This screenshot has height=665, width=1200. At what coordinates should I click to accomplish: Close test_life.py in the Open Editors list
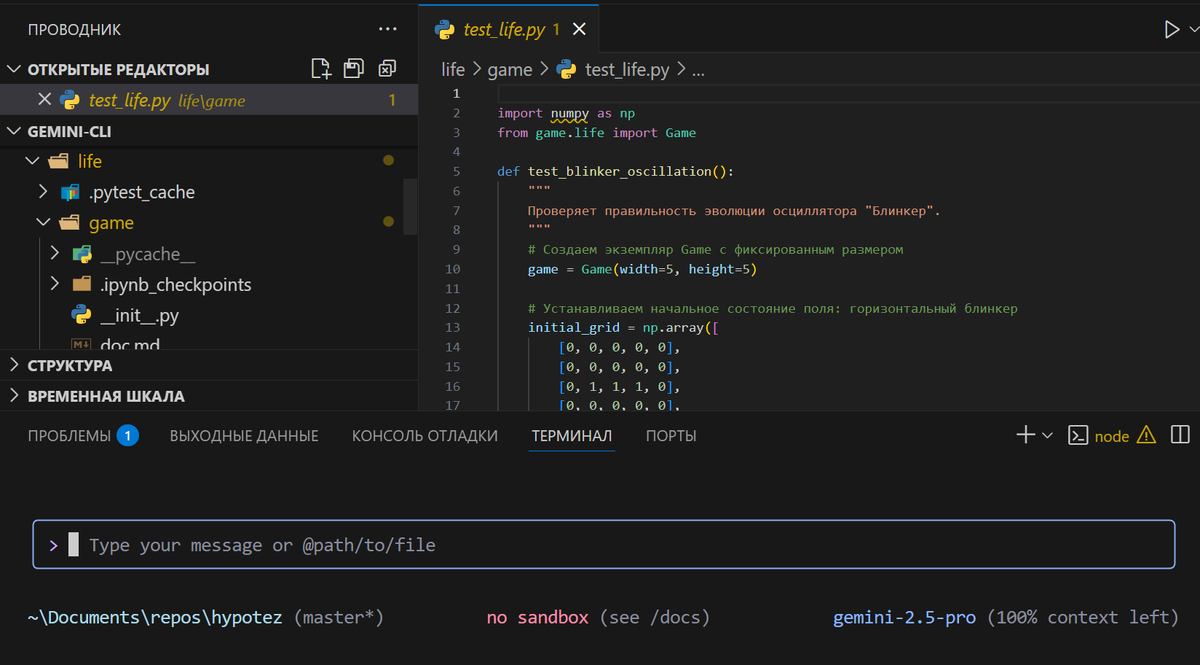[44, 99]
